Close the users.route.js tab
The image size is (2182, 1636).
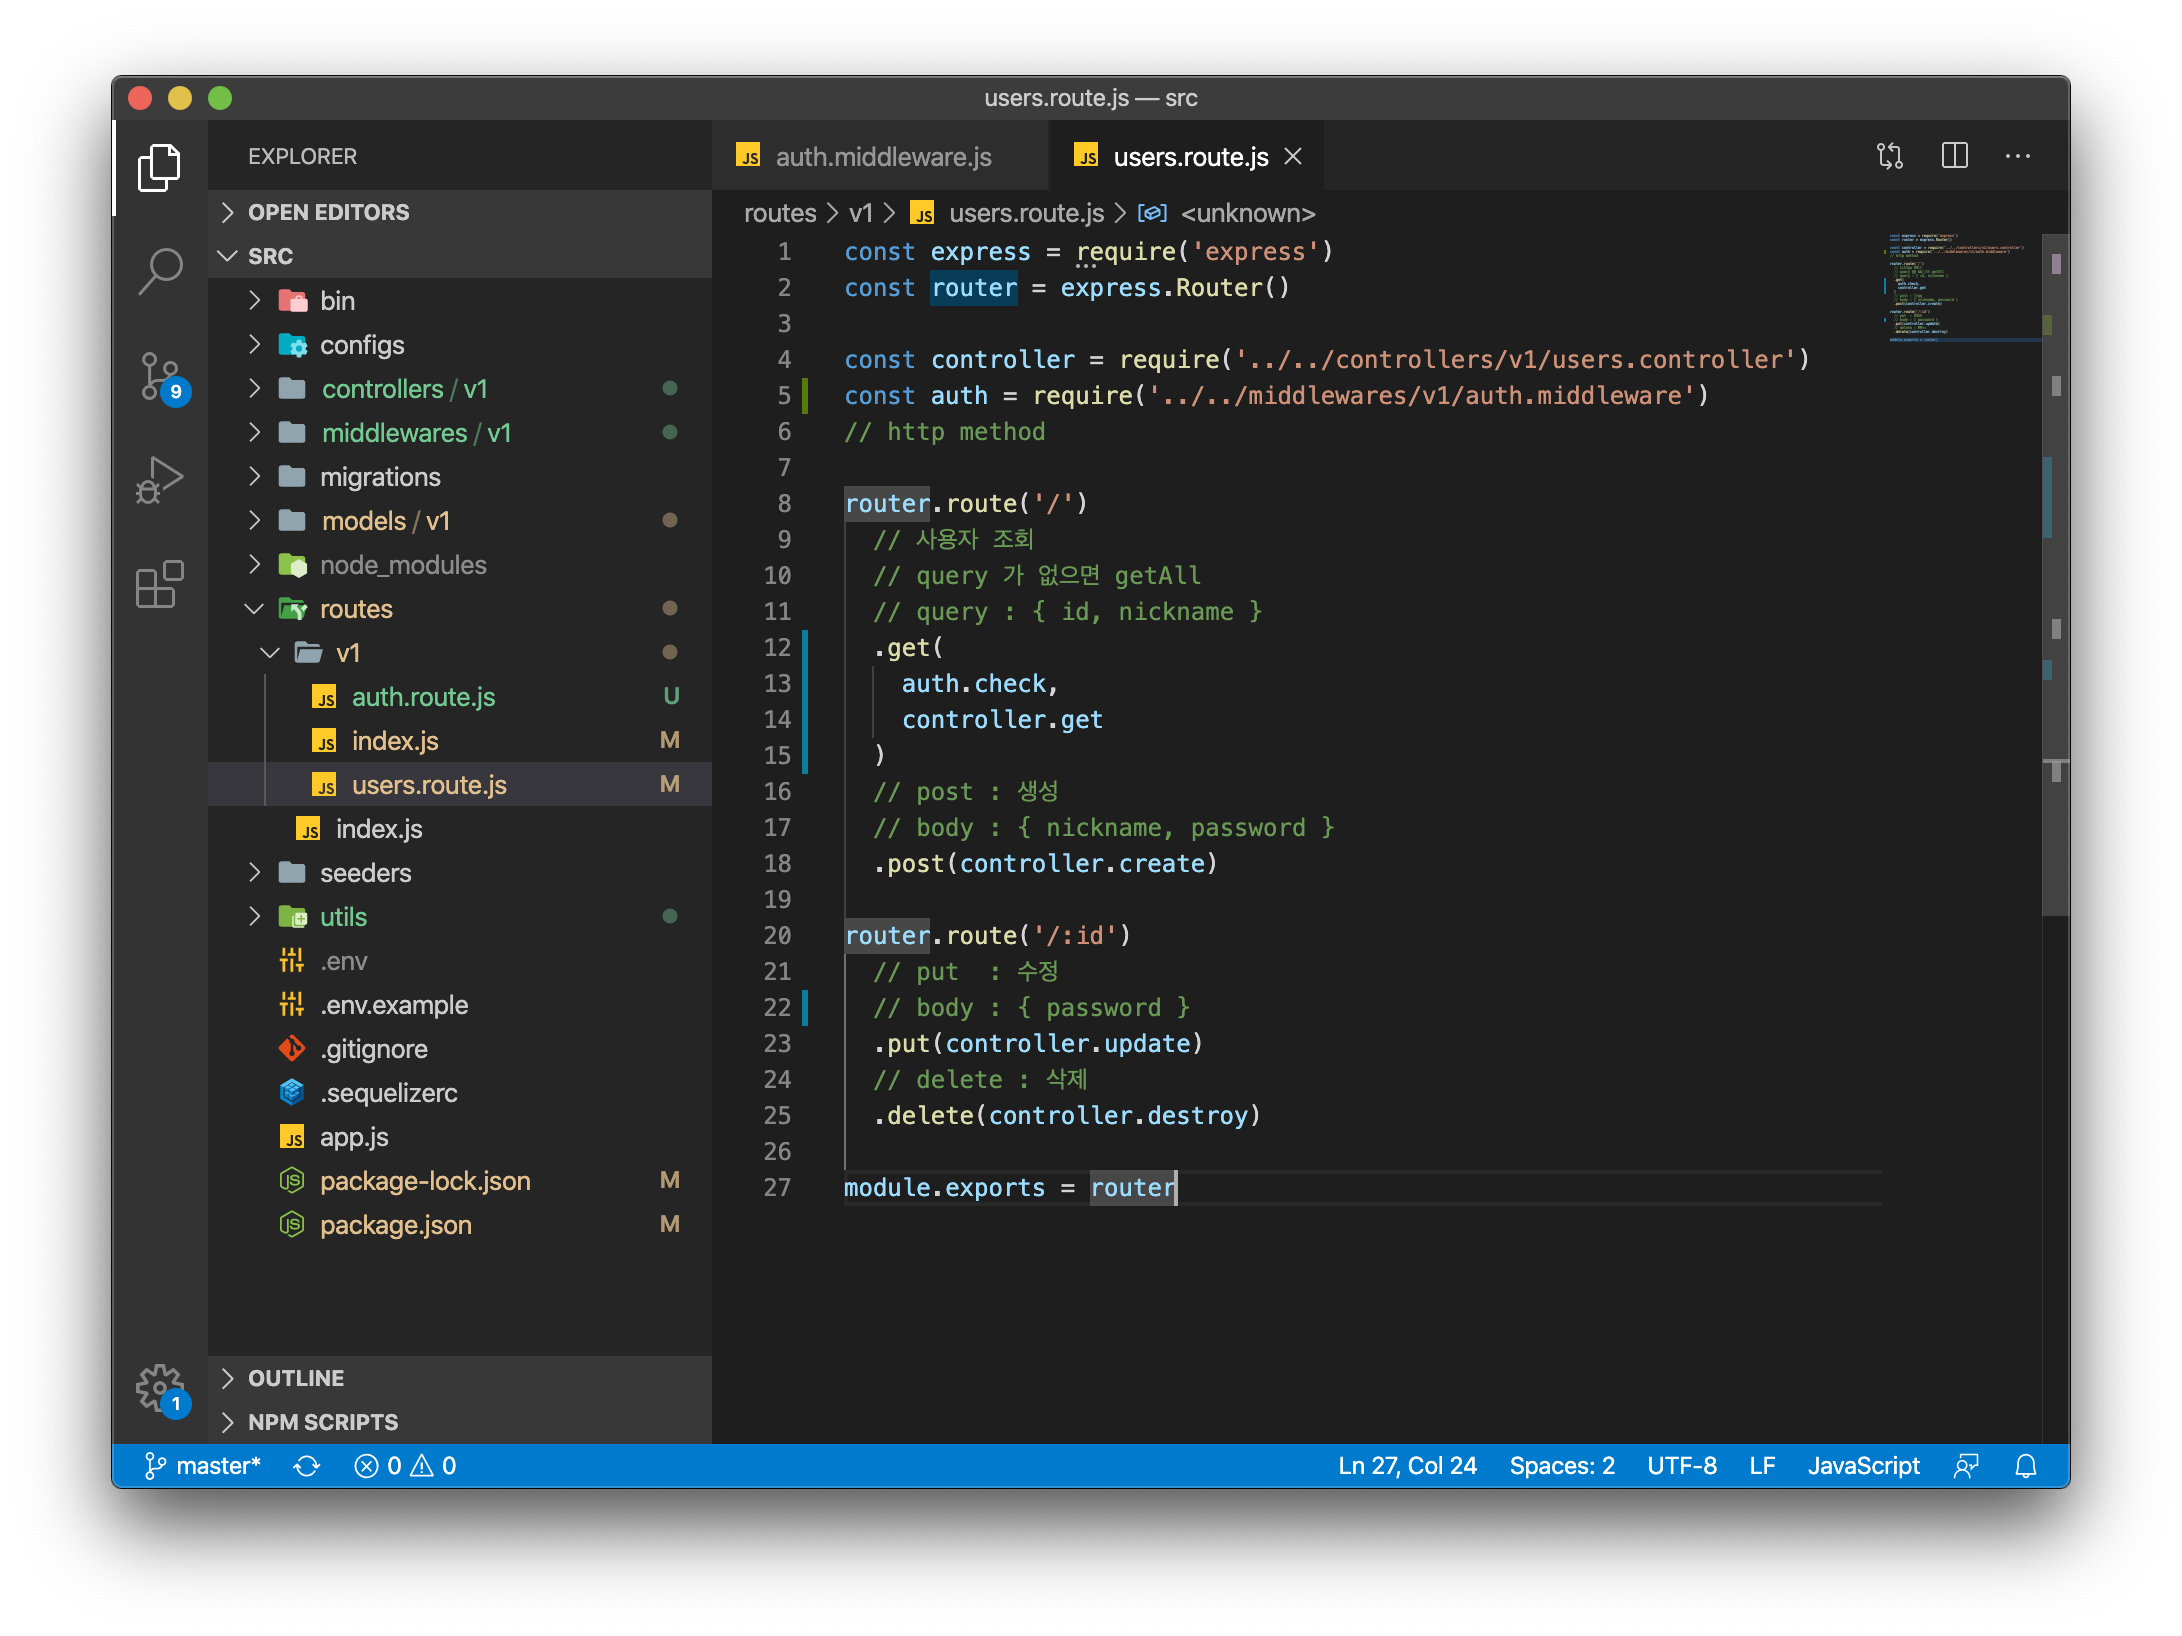[x=1293, y=157]
